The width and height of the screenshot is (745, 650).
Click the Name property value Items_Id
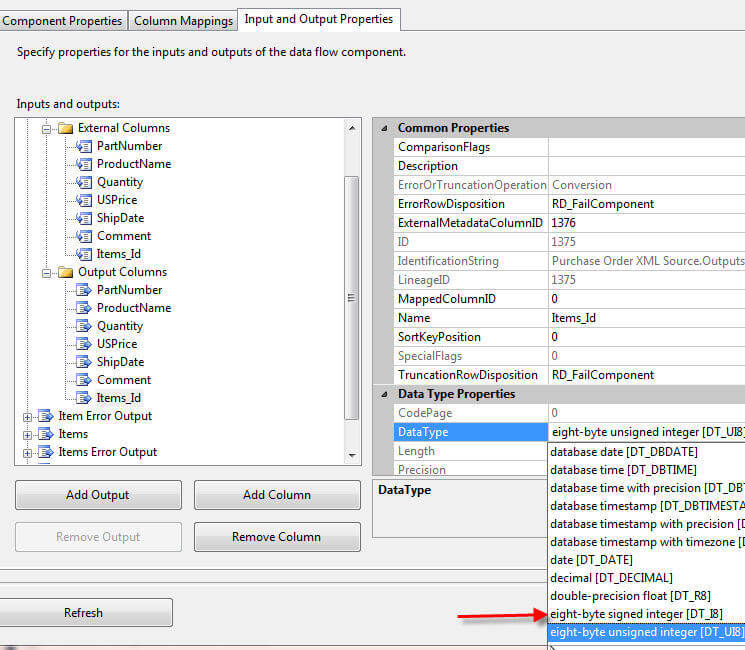point(645,318)
